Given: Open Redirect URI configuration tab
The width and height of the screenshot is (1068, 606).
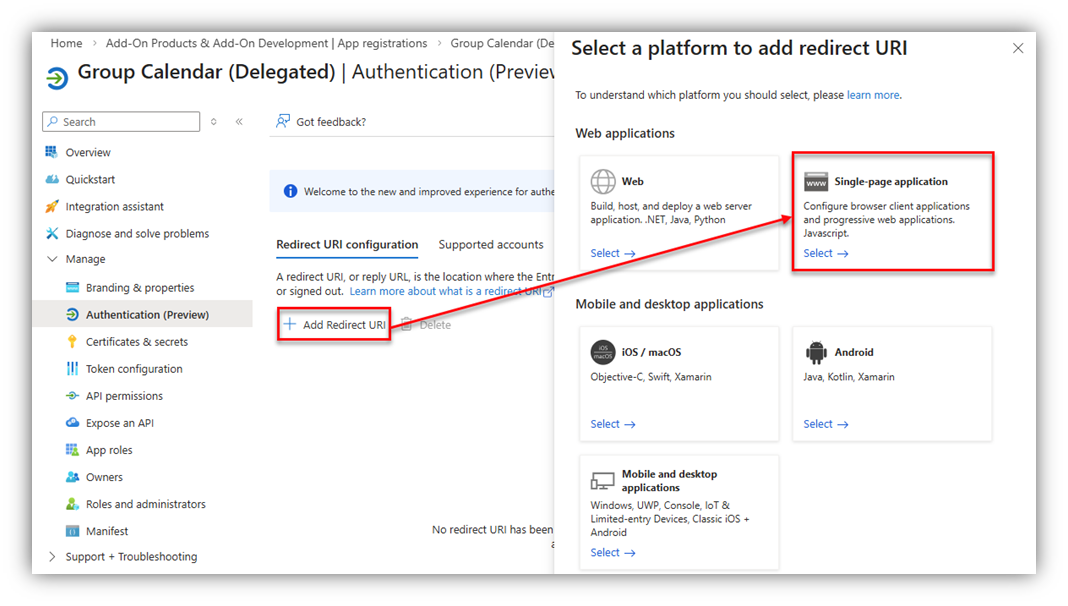Looking at the screenshot, I should click(x=347, y=244).
